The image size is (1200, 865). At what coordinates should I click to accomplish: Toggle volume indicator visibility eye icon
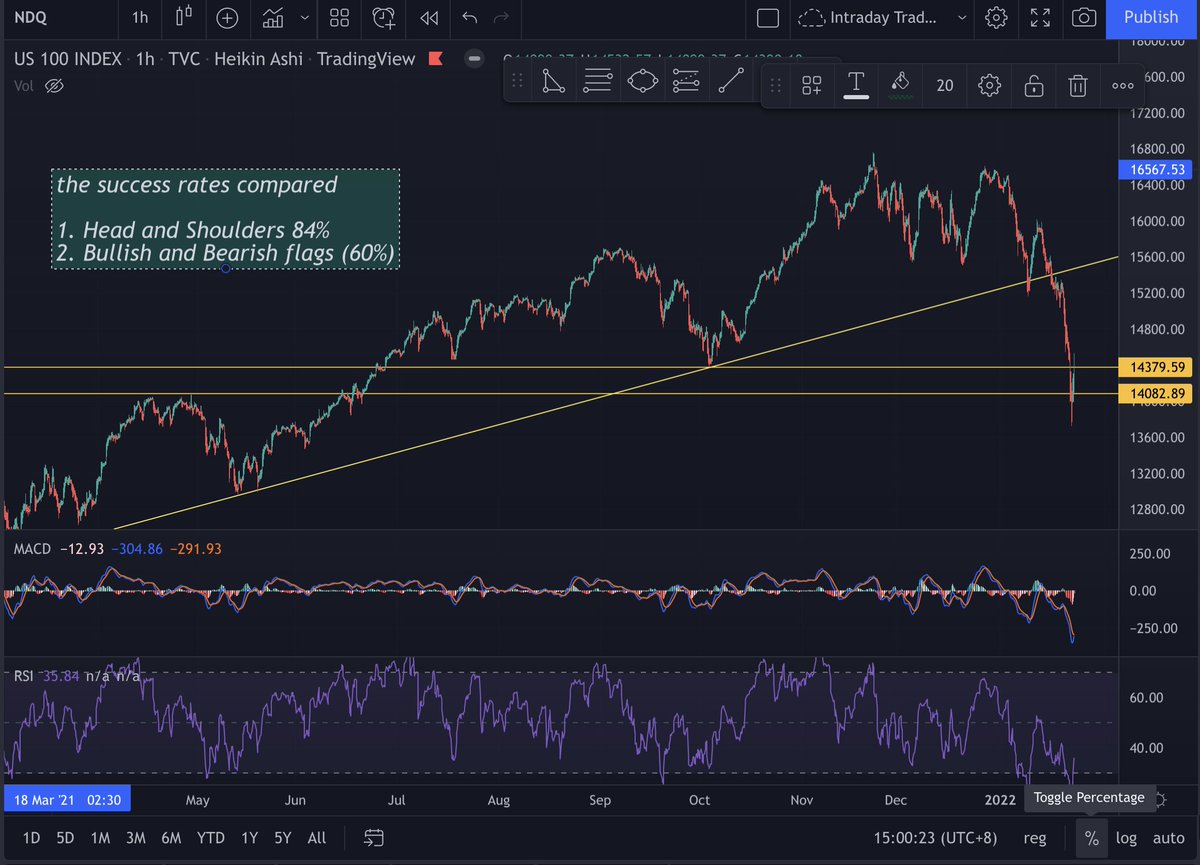tap(55, 86)
